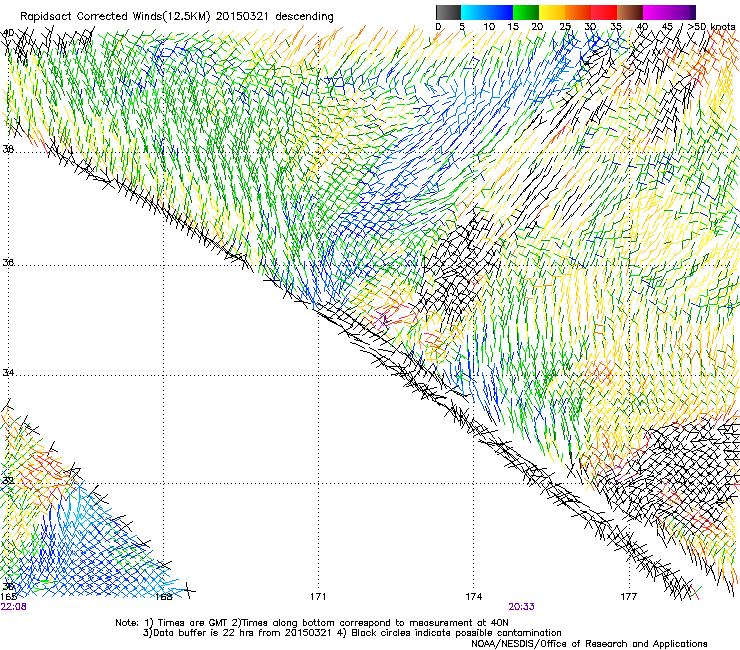
Task: Click the purple time stamp '22:08'
Action: point(14,607)
